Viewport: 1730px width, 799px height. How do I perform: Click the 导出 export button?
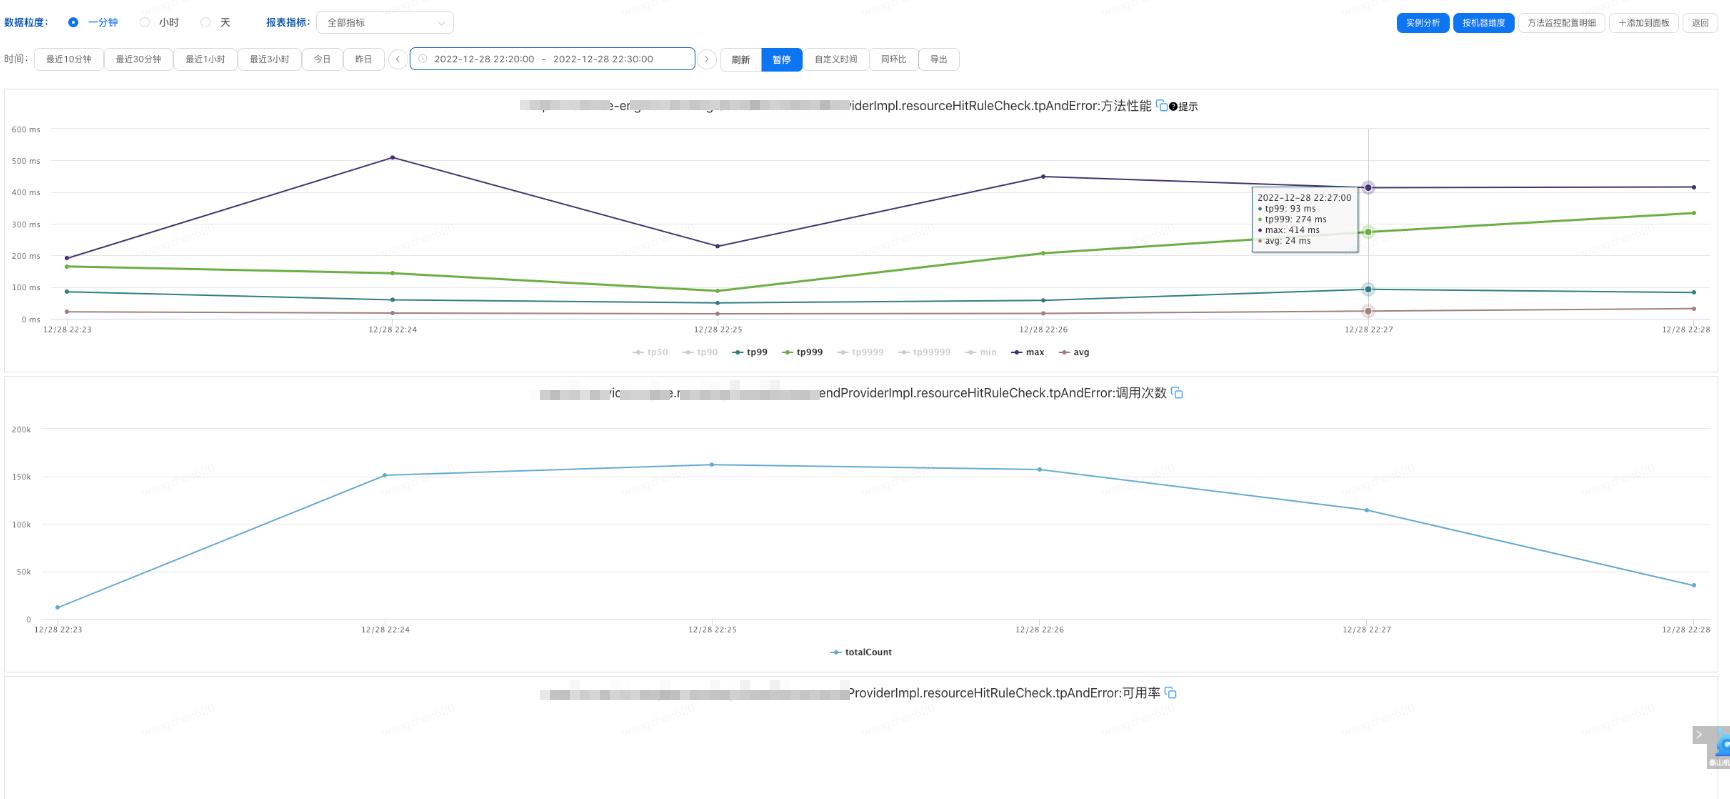939,59
